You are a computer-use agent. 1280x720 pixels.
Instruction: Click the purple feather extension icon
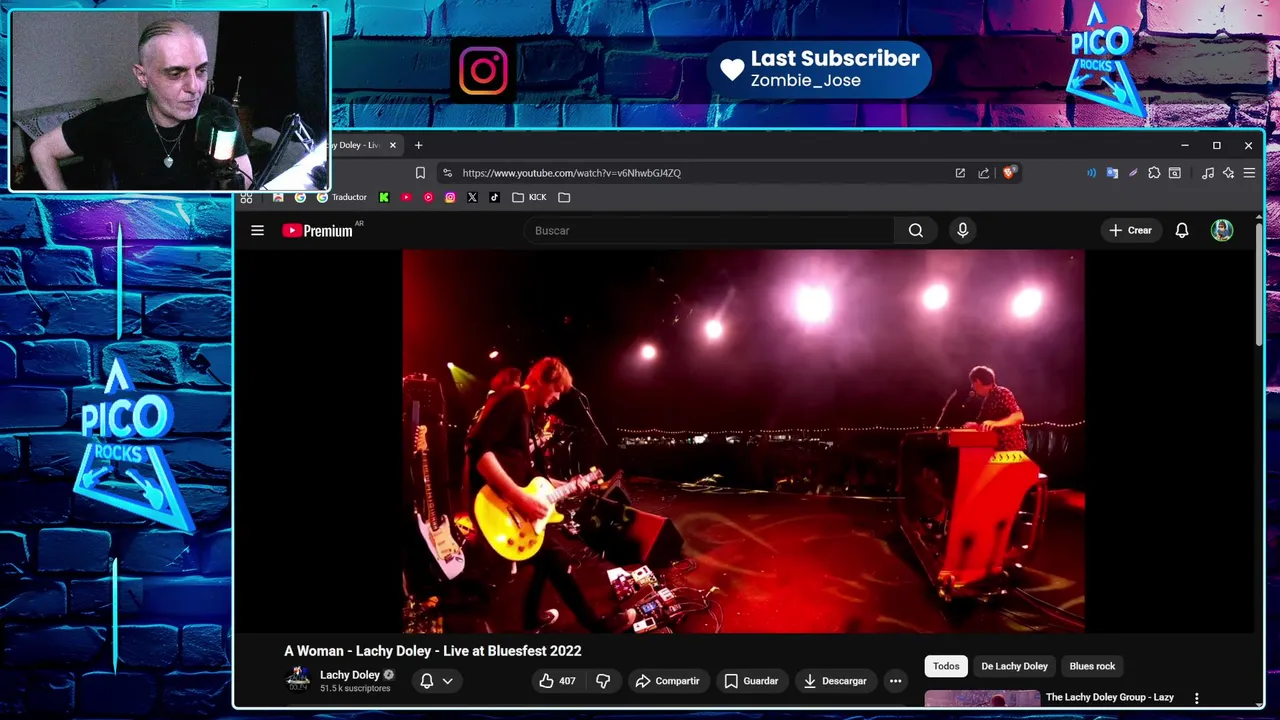pyautogui.click(x=1133, y=173)
